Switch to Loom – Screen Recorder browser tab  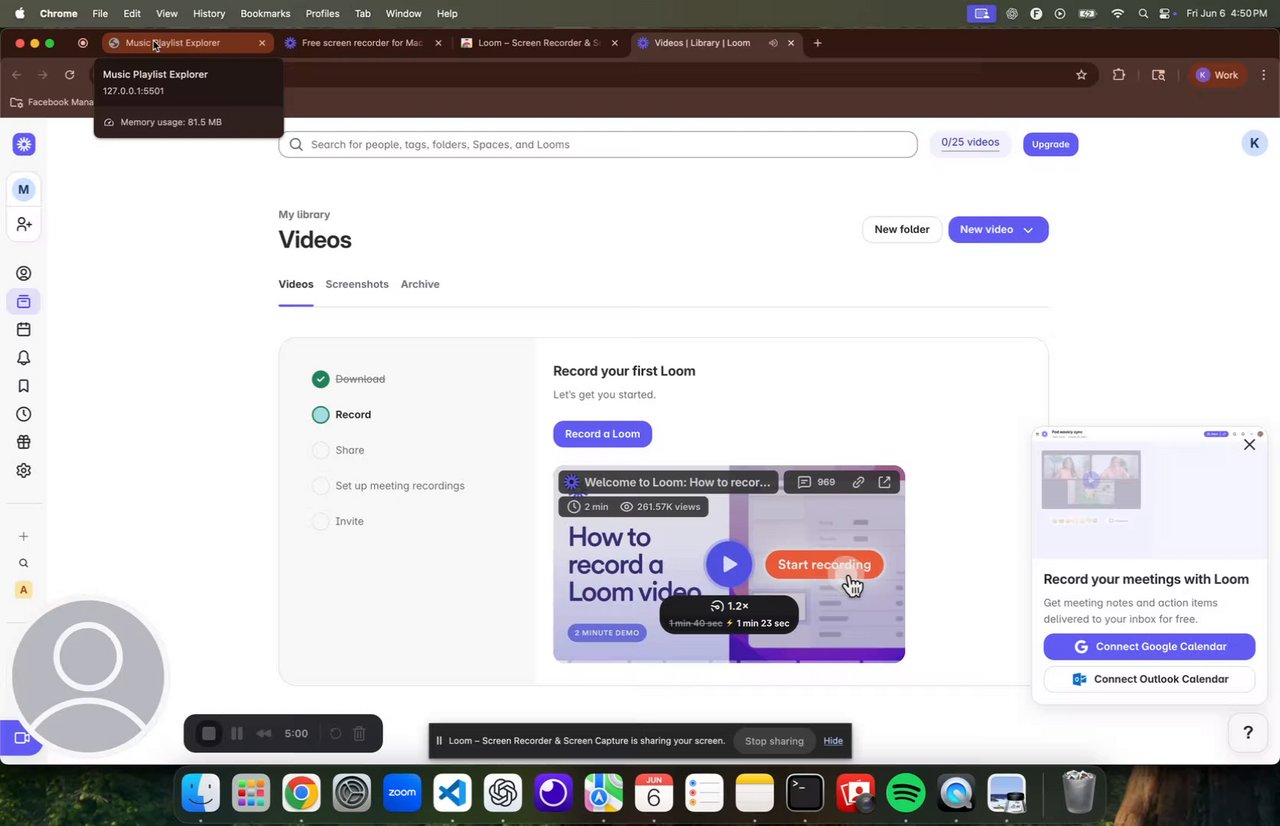point(540,43)
